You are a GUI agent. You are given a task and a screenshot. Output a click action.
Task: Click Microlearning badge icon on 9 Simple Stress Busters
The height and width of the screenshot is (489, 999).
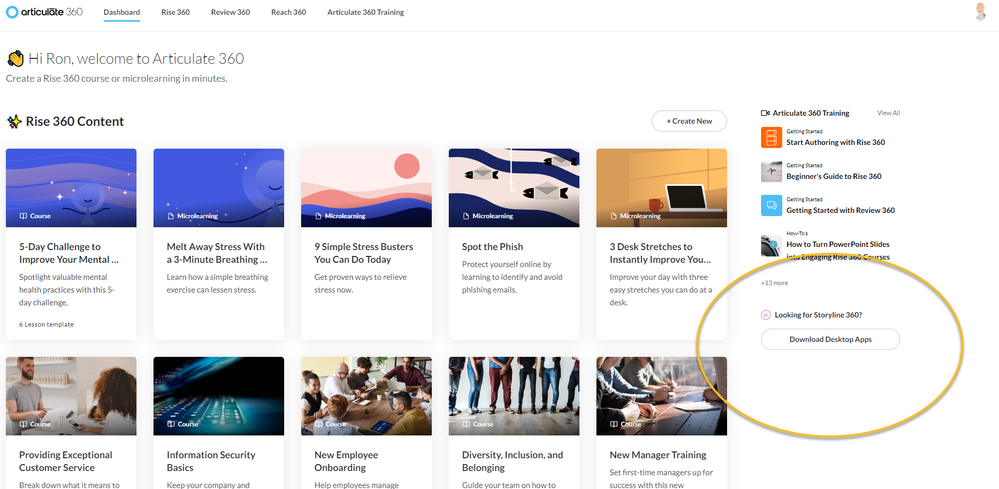pos(319,216)
